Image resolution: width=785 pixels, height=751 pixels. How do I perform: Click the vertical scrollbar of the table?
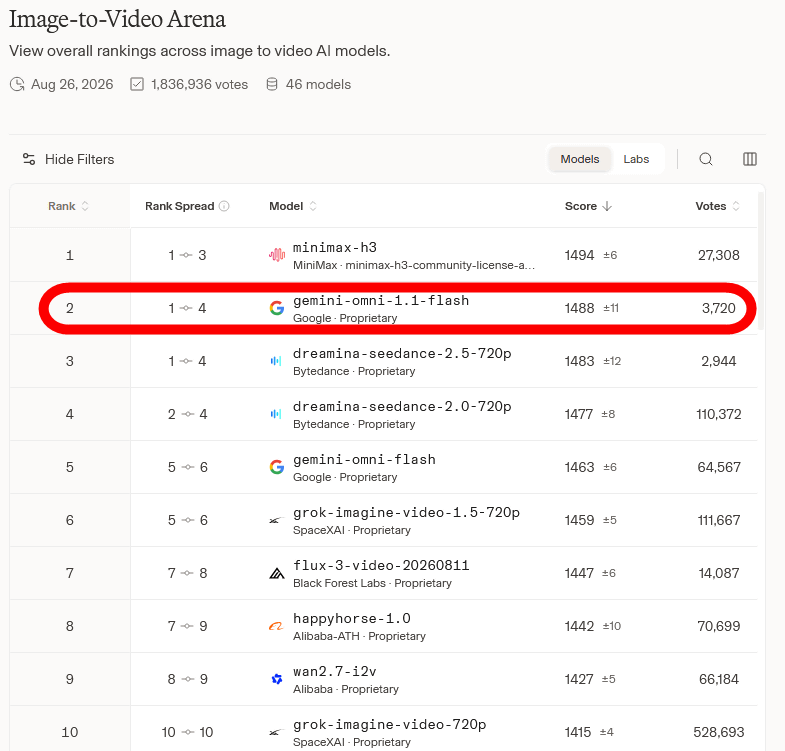(x=761, y=260)
